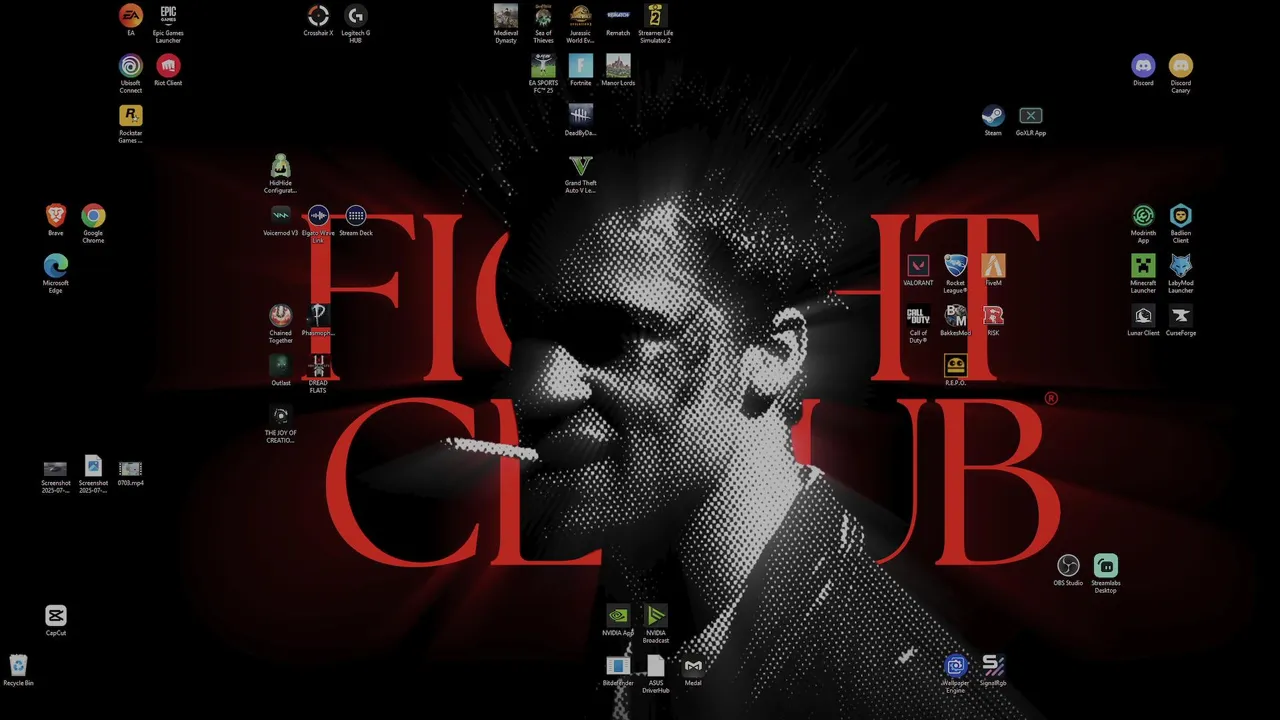Select the Bildefinder icon
The image size is (1280, 720).
click(x=618, y=666)
